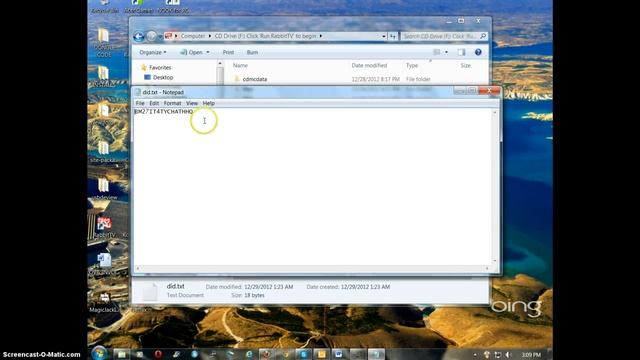Open Explorer help with the question mark icon
Screen dimensions: 640x360
point(478,52)
